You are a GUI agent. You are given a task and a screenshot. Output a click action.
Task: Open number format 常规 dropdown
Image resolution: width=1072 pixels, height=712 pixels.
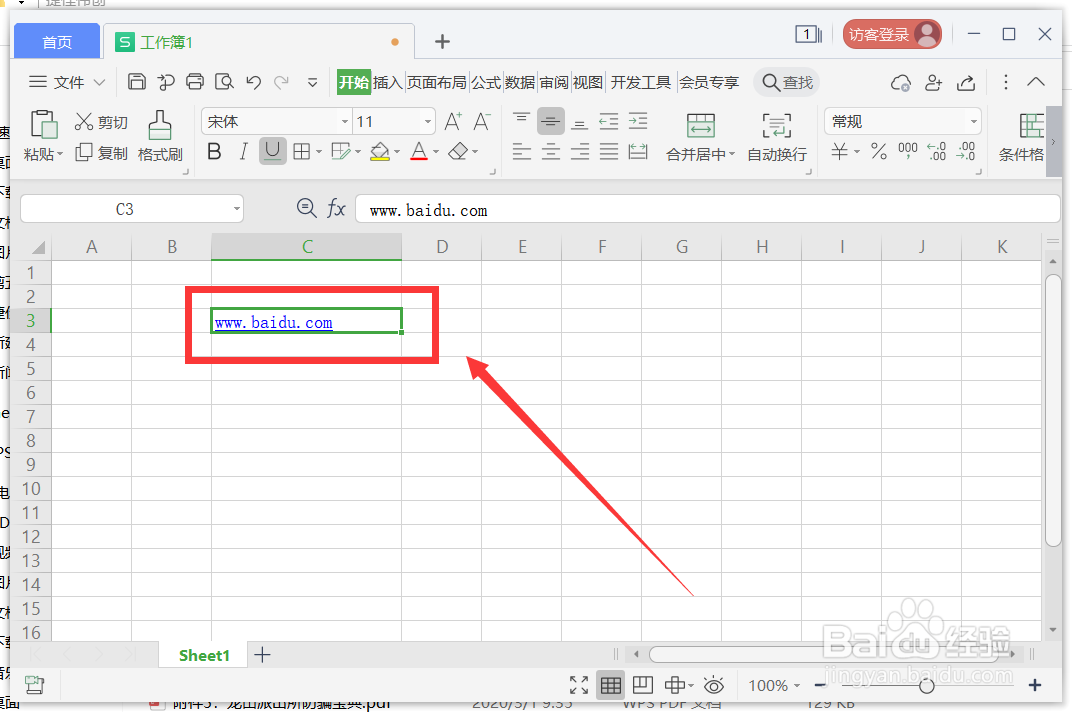[974, 122]
